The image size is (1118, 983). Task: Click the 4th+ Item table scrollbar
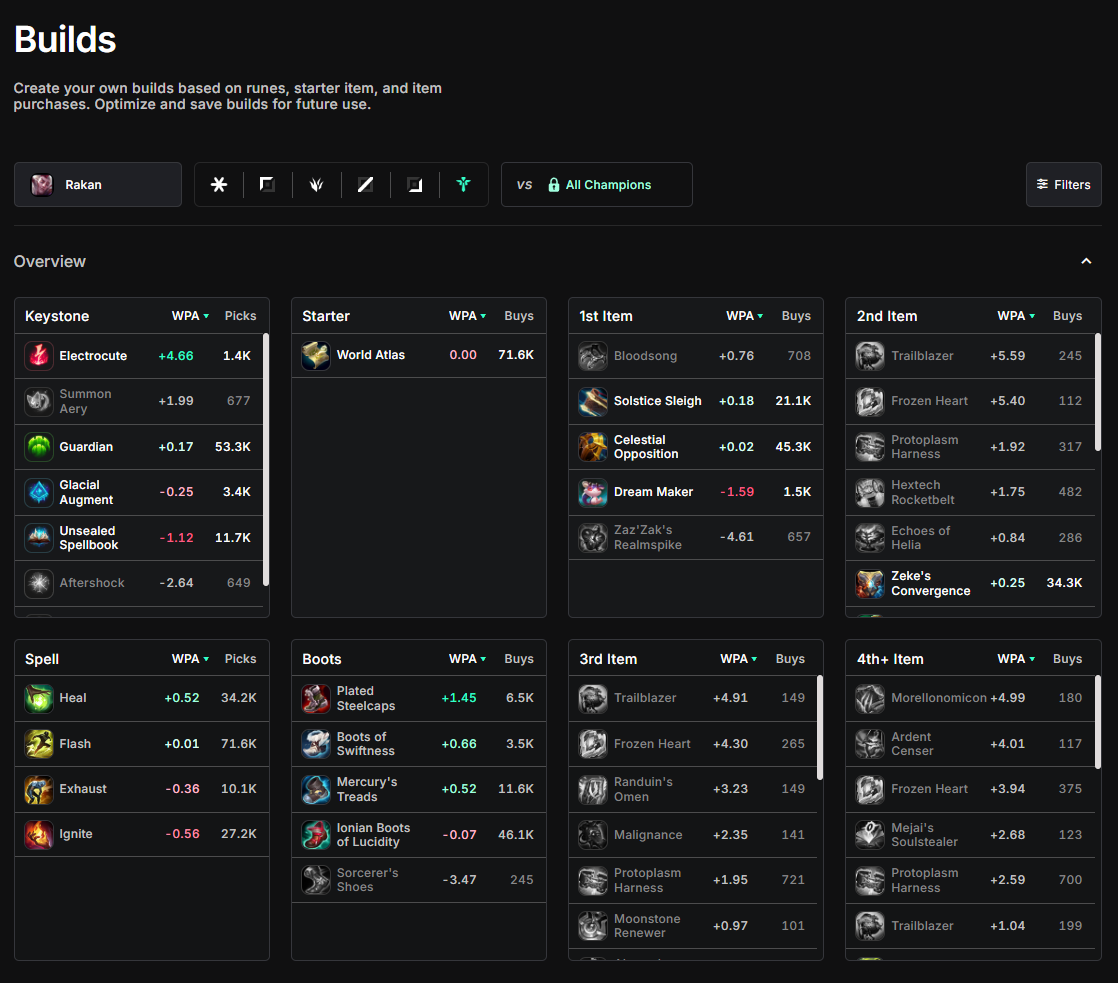[x=1098, y=721]
